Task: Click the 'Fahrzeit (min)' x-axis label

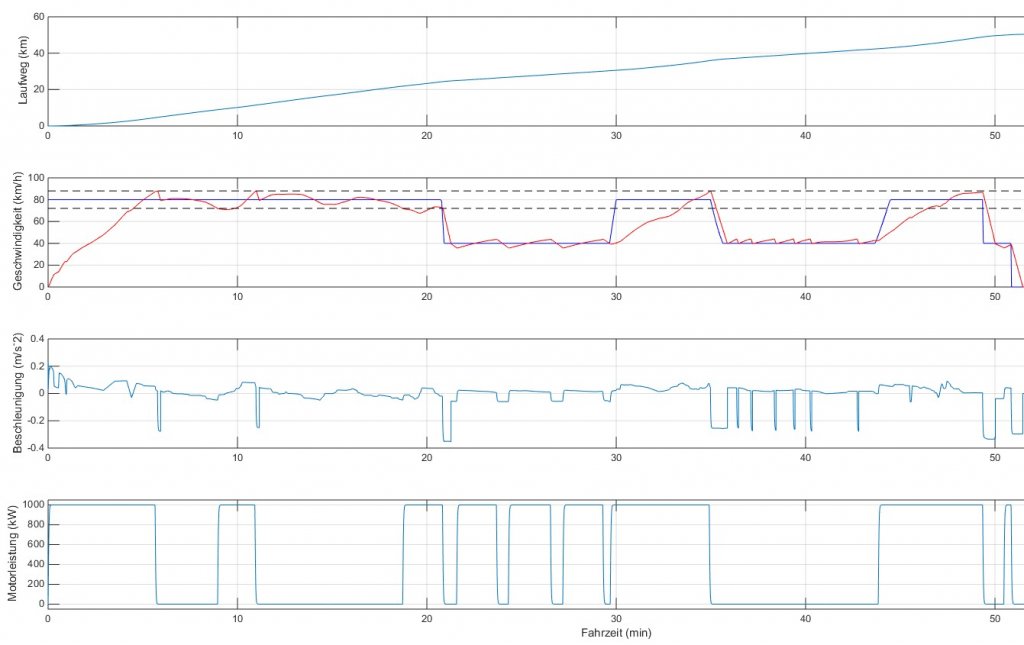Action: pos(616,633)
